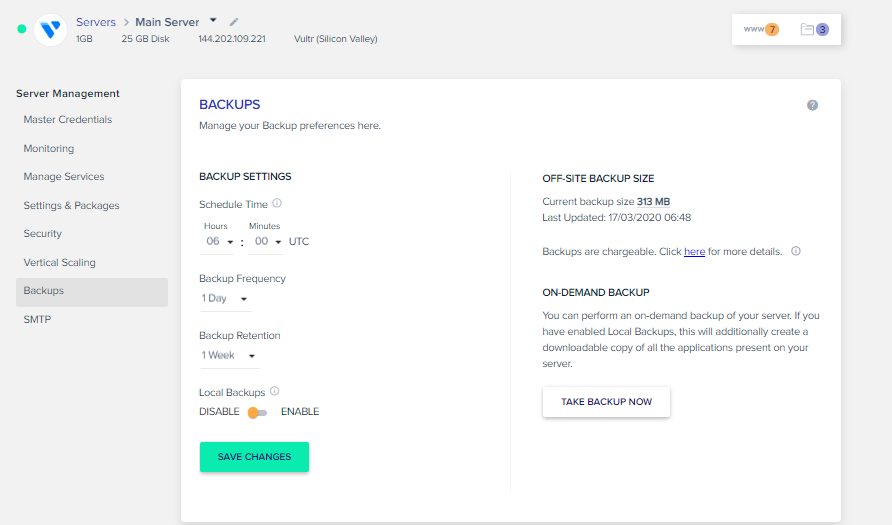Open the Minutes dropdown
The height and width of the screenshot is (525, 892).
pos(267,242)
